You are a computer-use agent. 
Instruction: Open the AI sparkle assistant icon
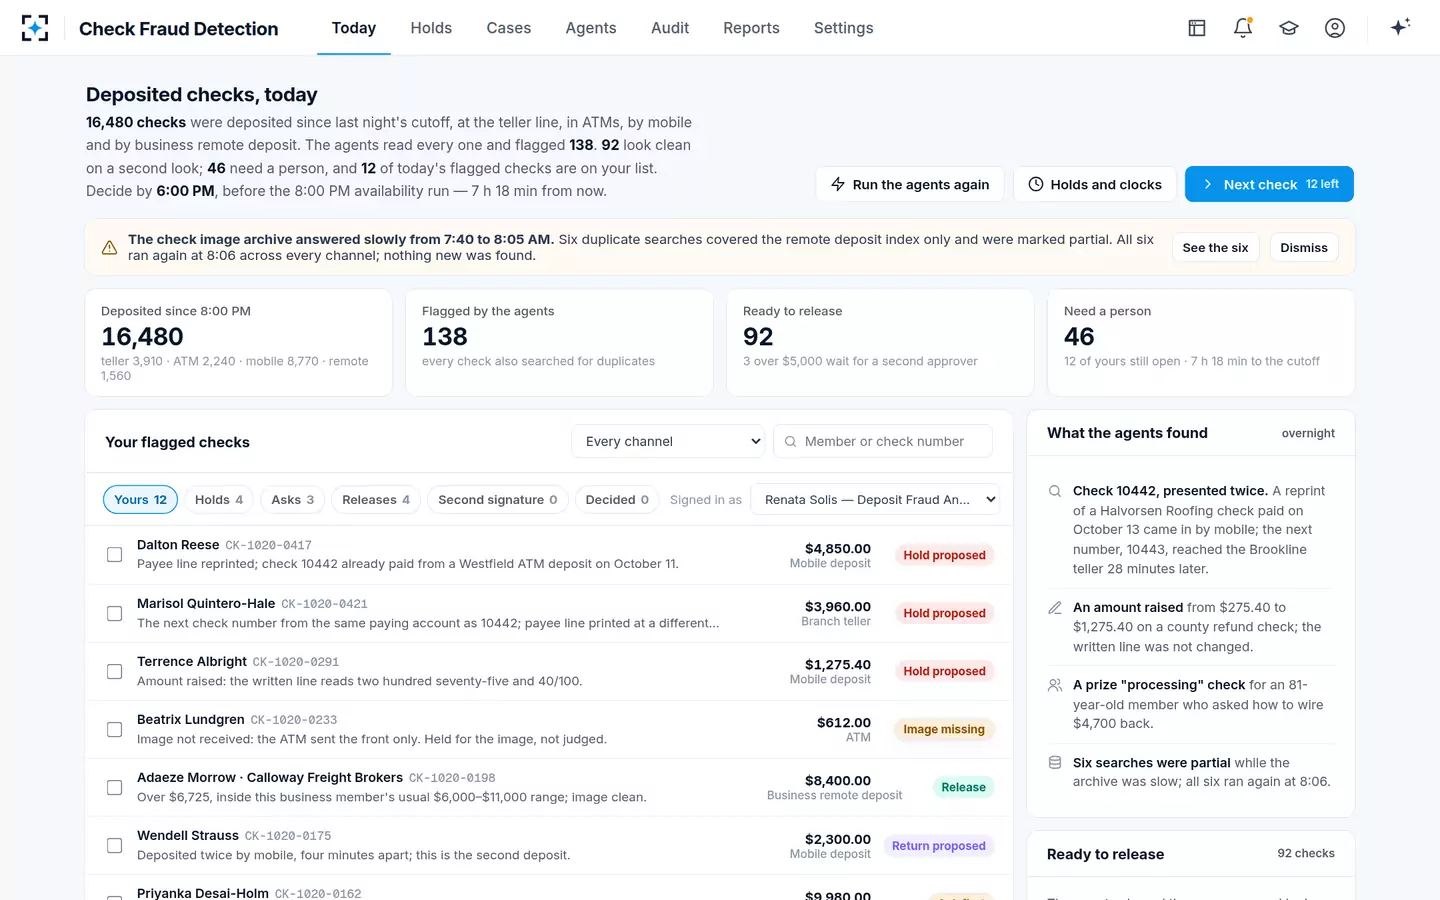click(1400, 27)
